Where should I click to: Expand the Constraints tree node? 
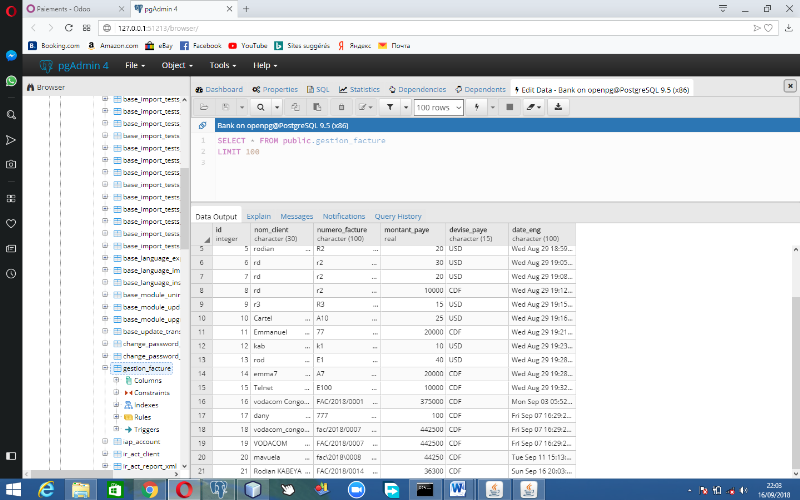pyautogui.click(x=117, y=392)
